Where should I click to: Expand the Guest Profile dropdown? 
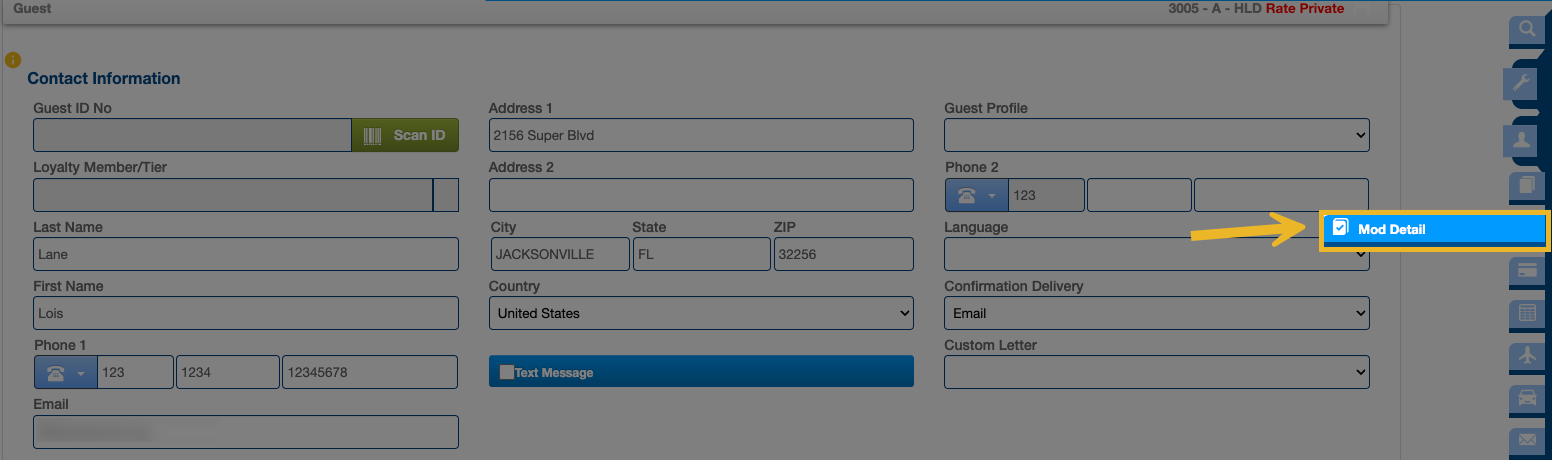point(1156,135)
